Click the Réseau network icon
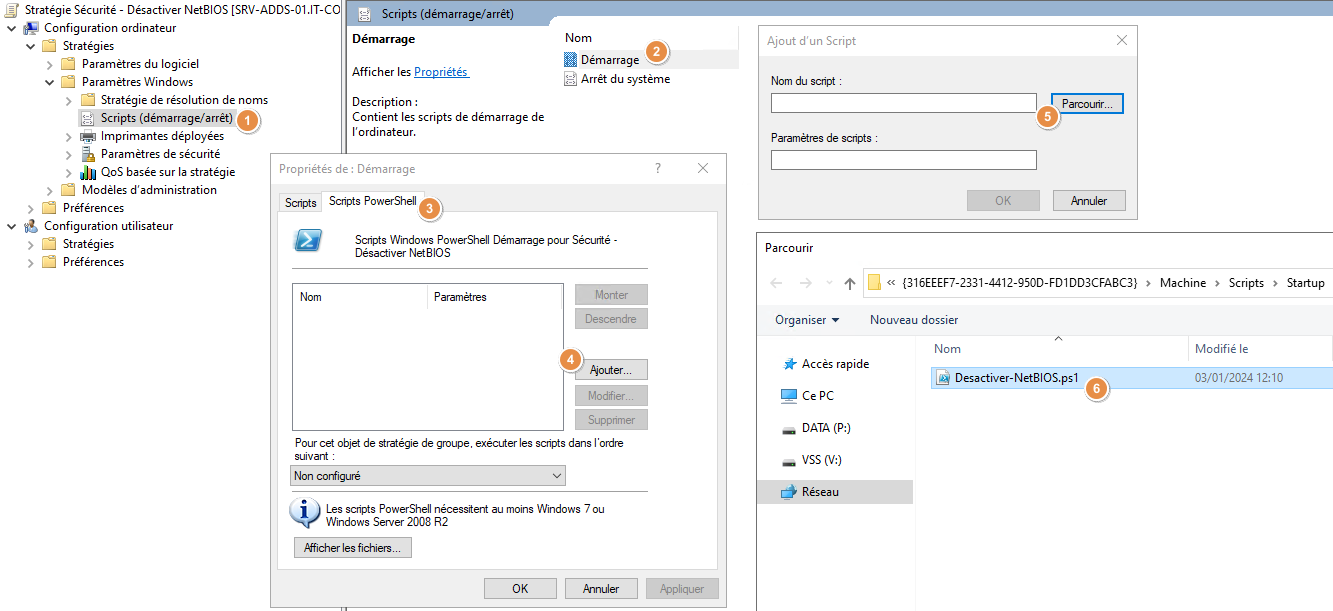Screen dimensions: 1333x611 click(789, 492)
